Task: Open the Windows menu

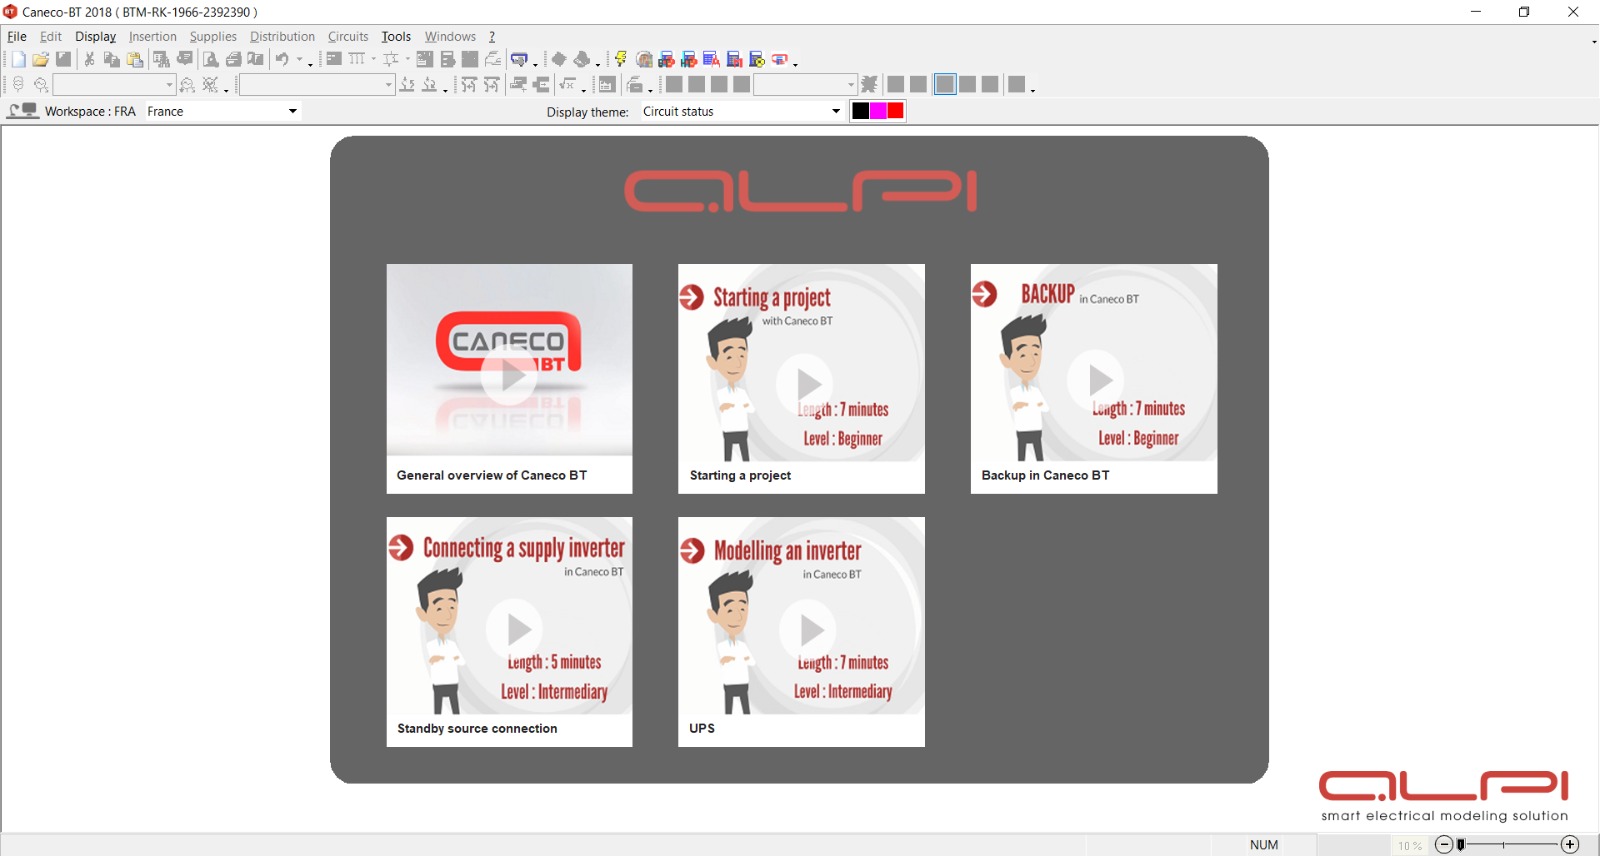Action: [450, 36]
